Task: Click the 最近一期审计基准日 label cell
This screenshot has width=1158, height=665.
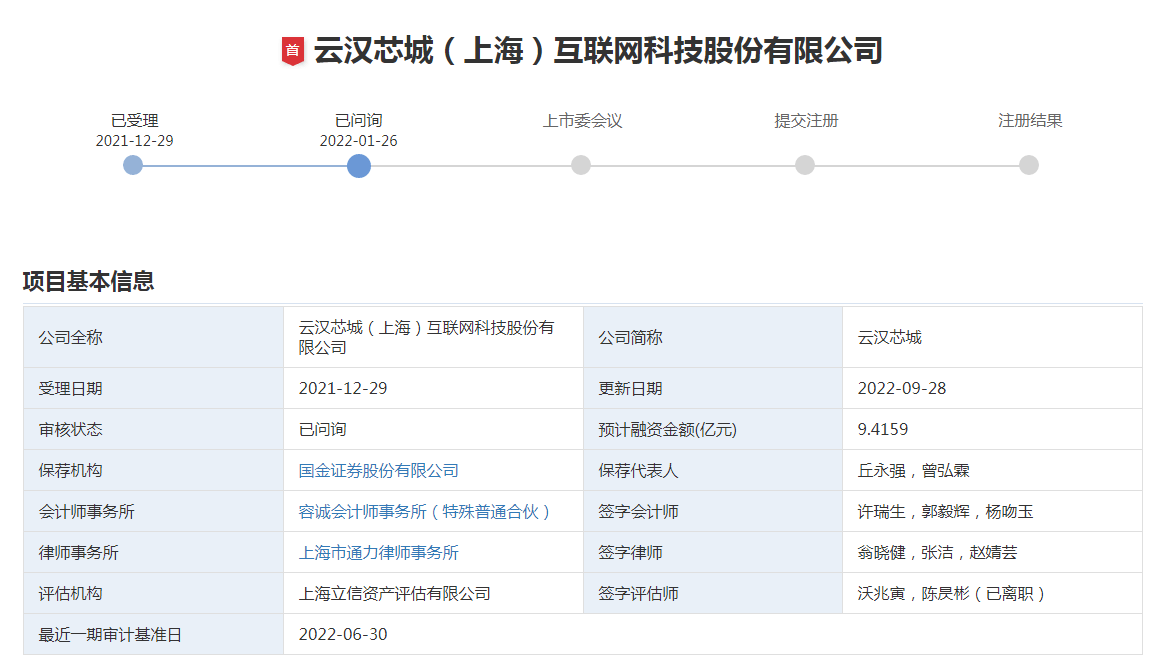Action: pos(154,634)
